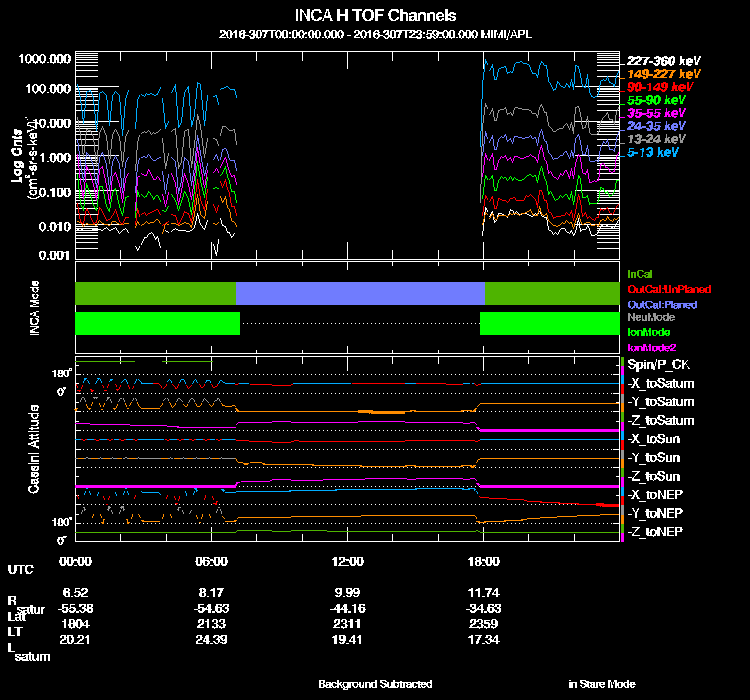The height and width of the screenshot is (700, 750).
Task: Click the blue OutCal:Planed bar segment
Action: point(360,293)
